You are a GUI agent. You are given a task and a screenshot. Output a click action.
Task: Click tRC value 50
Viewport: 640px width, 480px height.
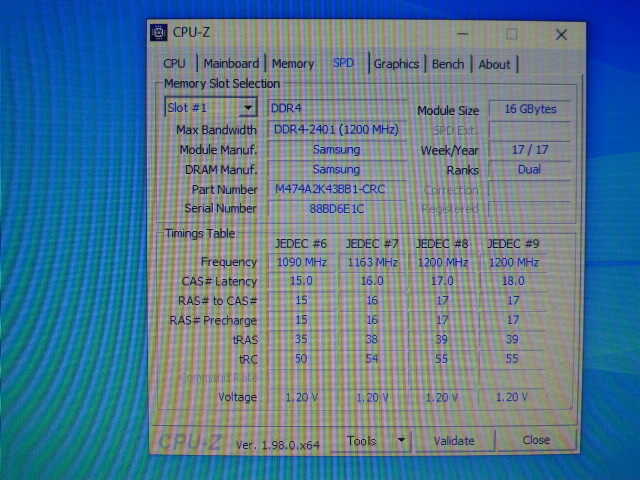pyautogui.click(x=302, y=359)
